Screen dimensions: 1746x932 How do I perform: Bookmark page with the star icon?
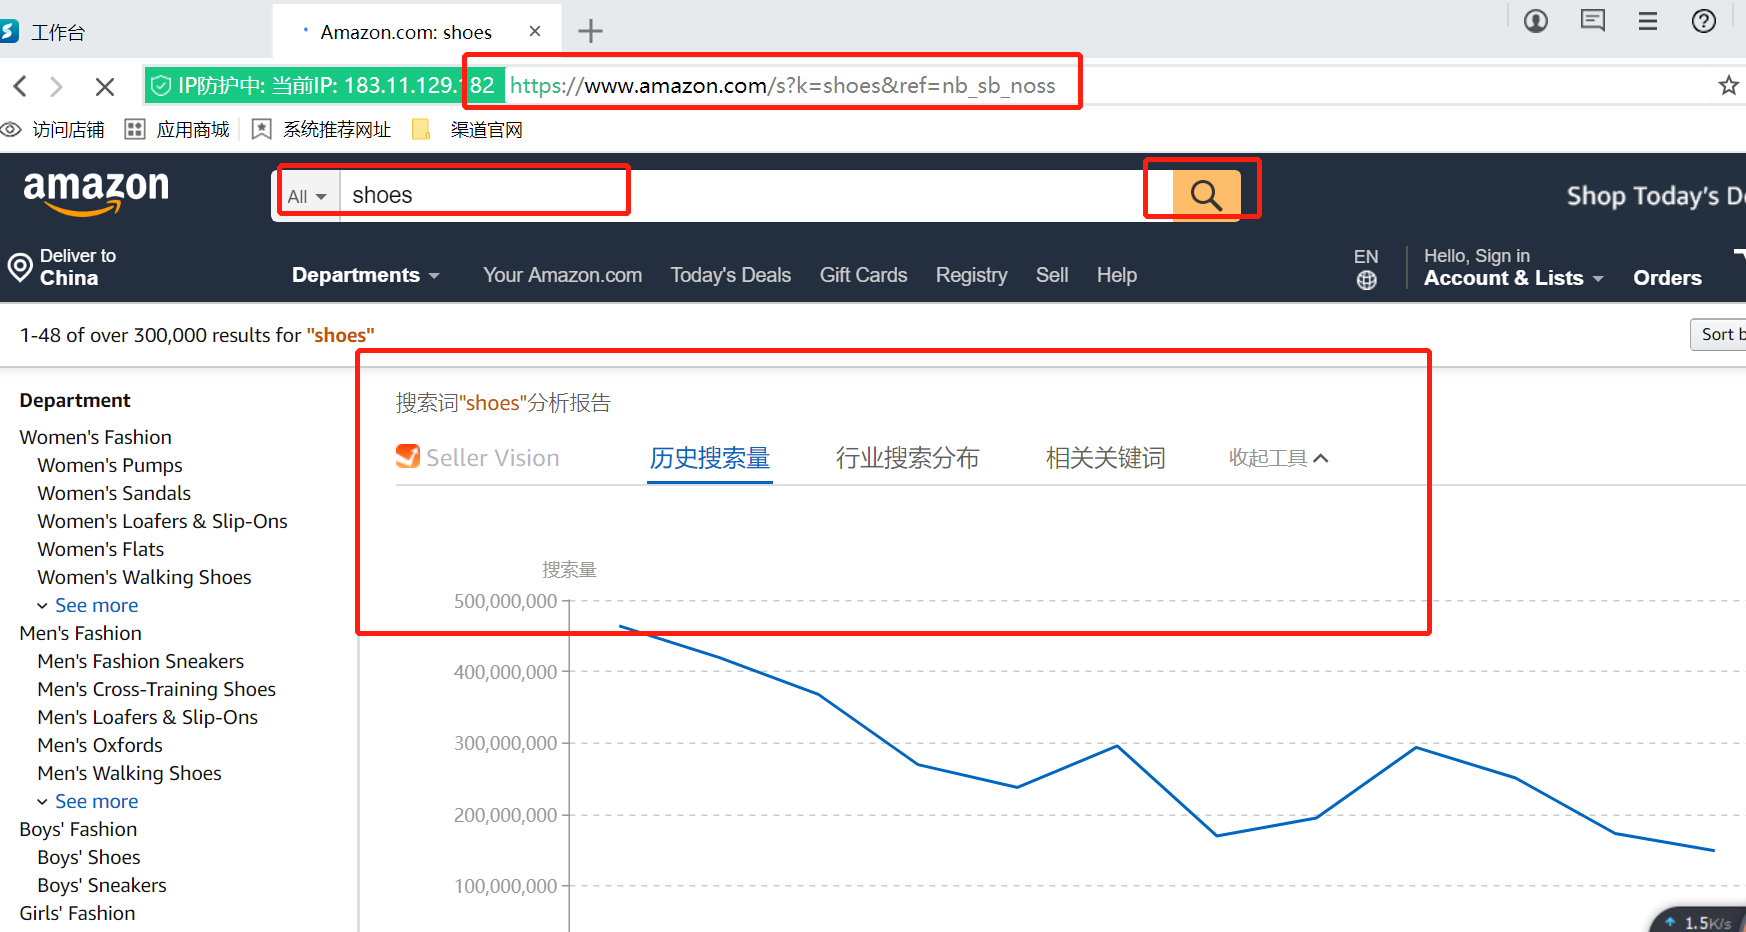point(1728,85)
